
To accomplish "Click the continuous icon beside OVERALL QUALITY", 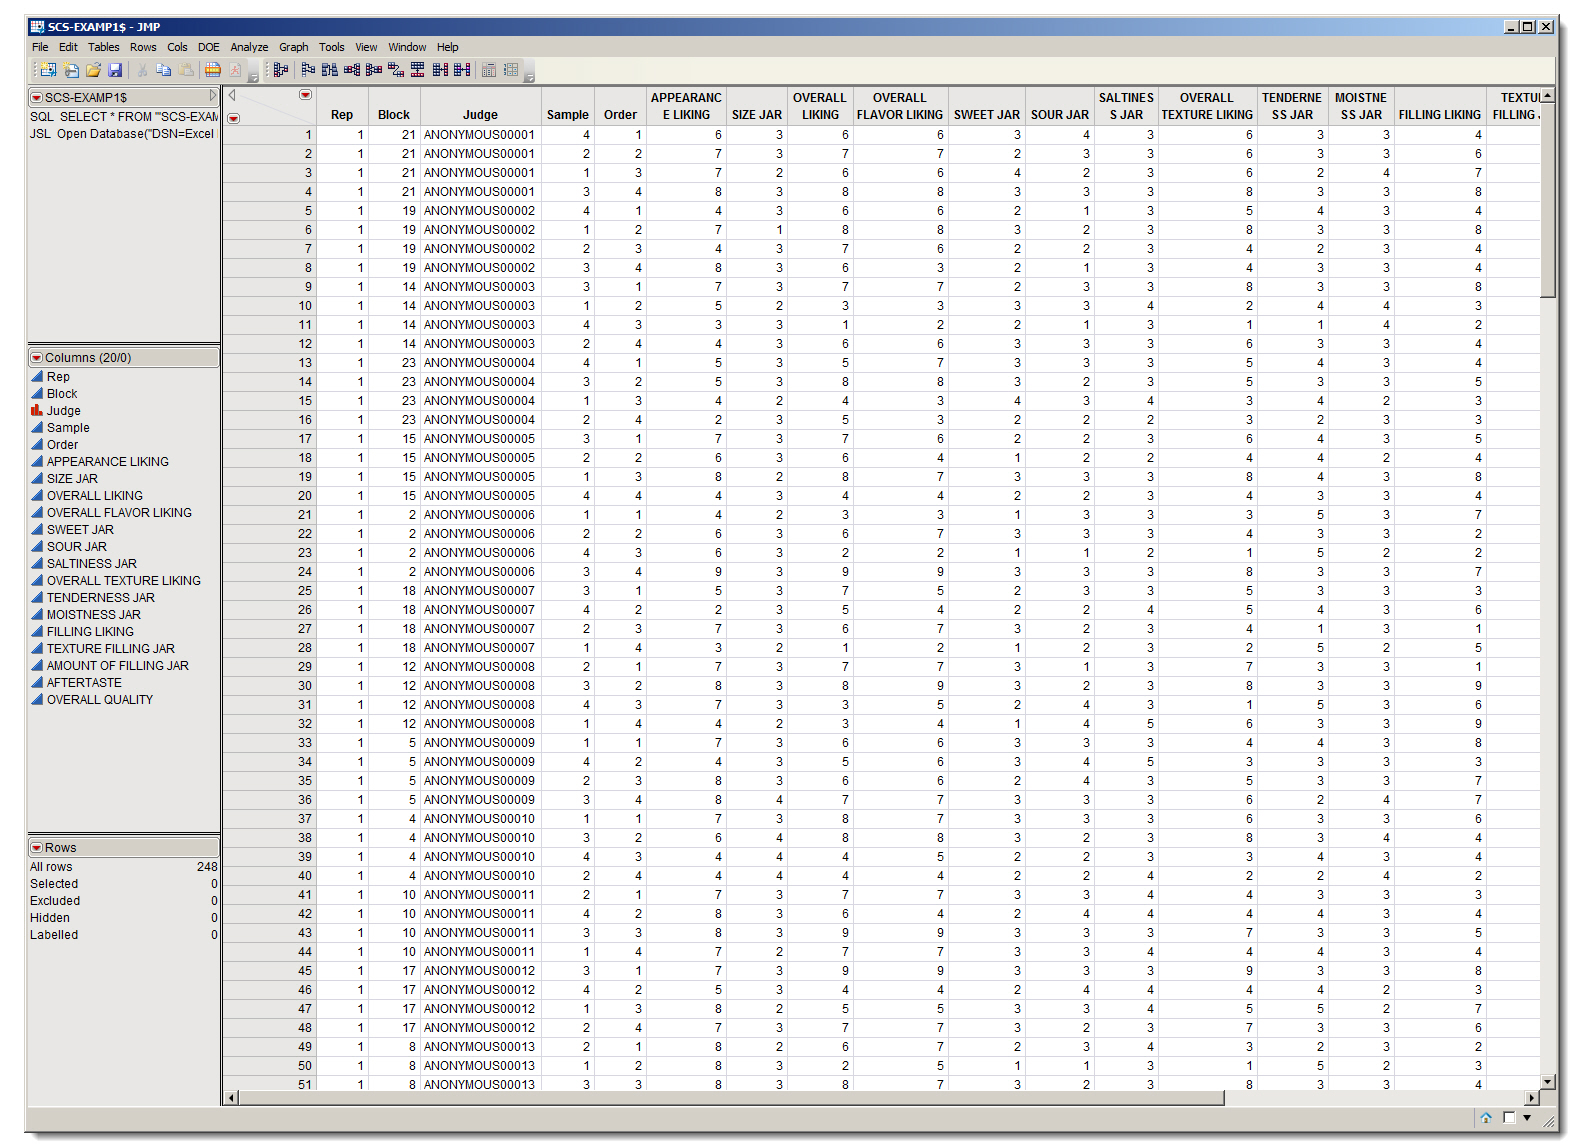I will click(37, 699).
